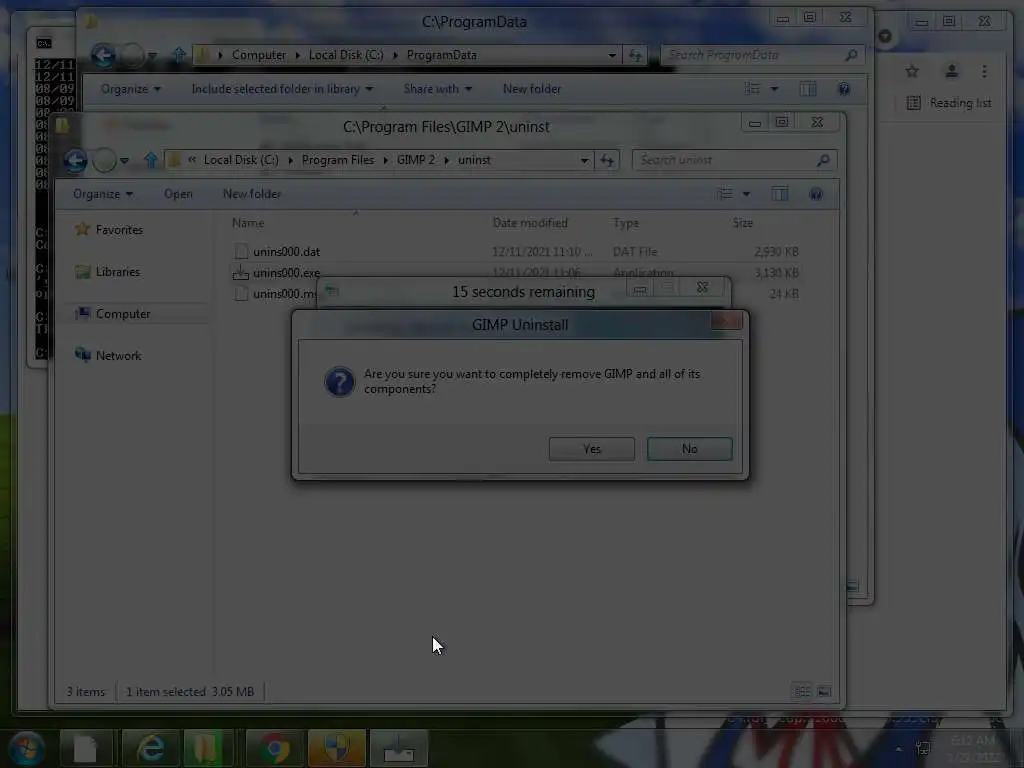Cancel uninstall by clicking No
Image resolution: width=1024 pixels, height=768 pixels.
pos(690,449)
